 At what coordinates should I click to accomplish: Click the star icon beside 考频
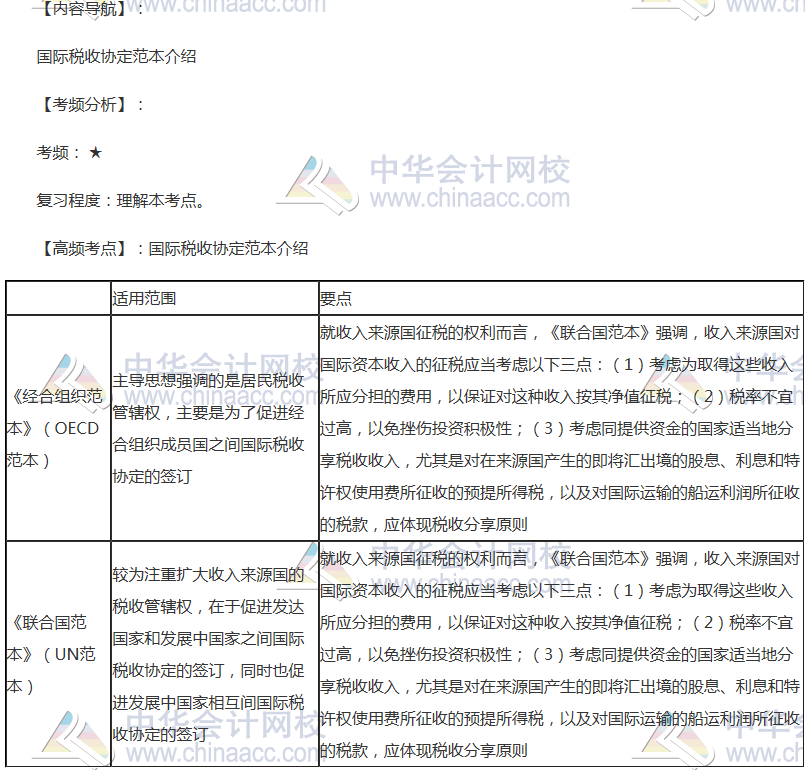pos(95,153)
